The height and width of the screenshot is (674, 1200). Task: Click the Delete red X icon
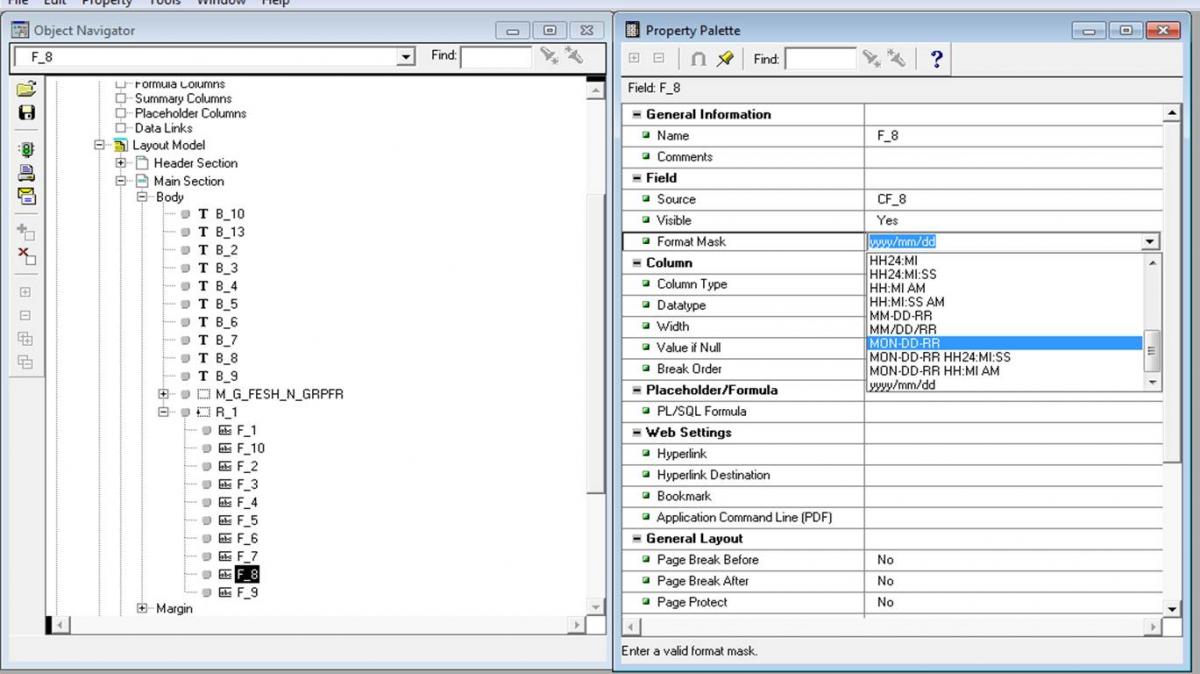(x=26, y=256)
